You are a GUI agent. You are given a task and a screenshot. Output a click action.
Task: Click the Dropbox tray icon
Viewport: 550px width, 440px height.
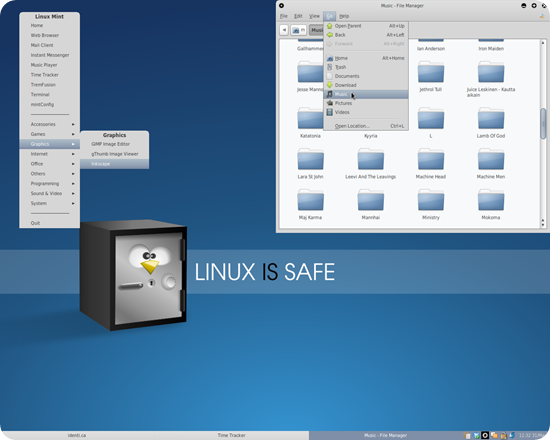pyautogui.click(x=476, y=435)
